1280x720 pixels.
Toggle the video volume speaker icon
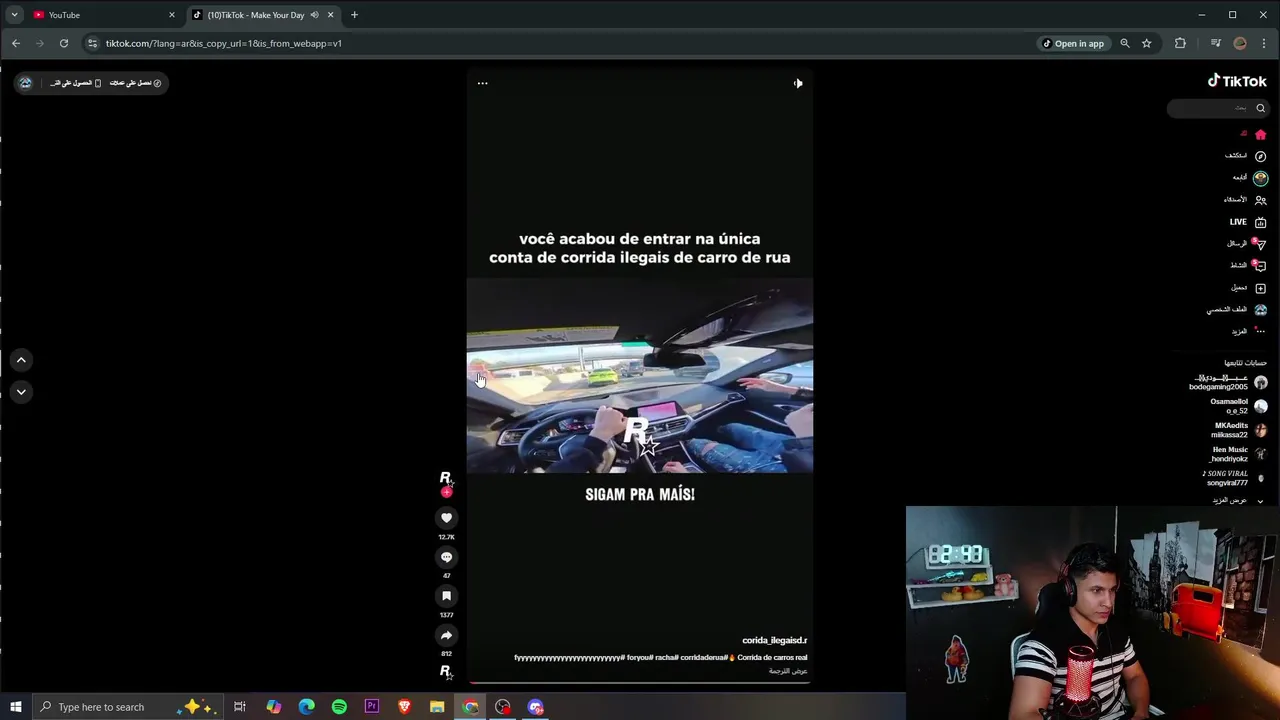[x=798, y=83]
